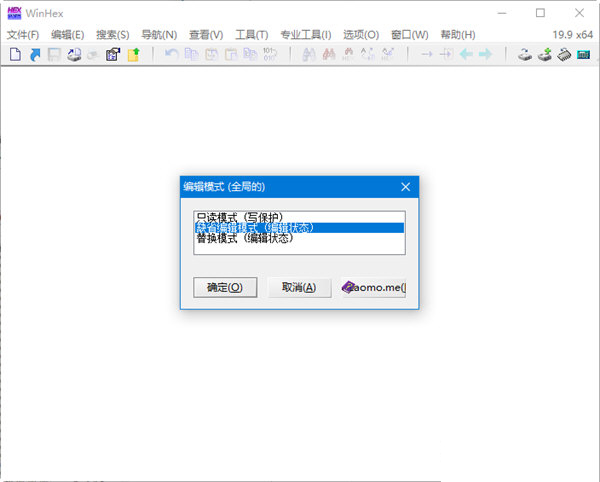Click the blue calculator icon on toolbar's right end

pyautogui.click(x=583, y=55)
